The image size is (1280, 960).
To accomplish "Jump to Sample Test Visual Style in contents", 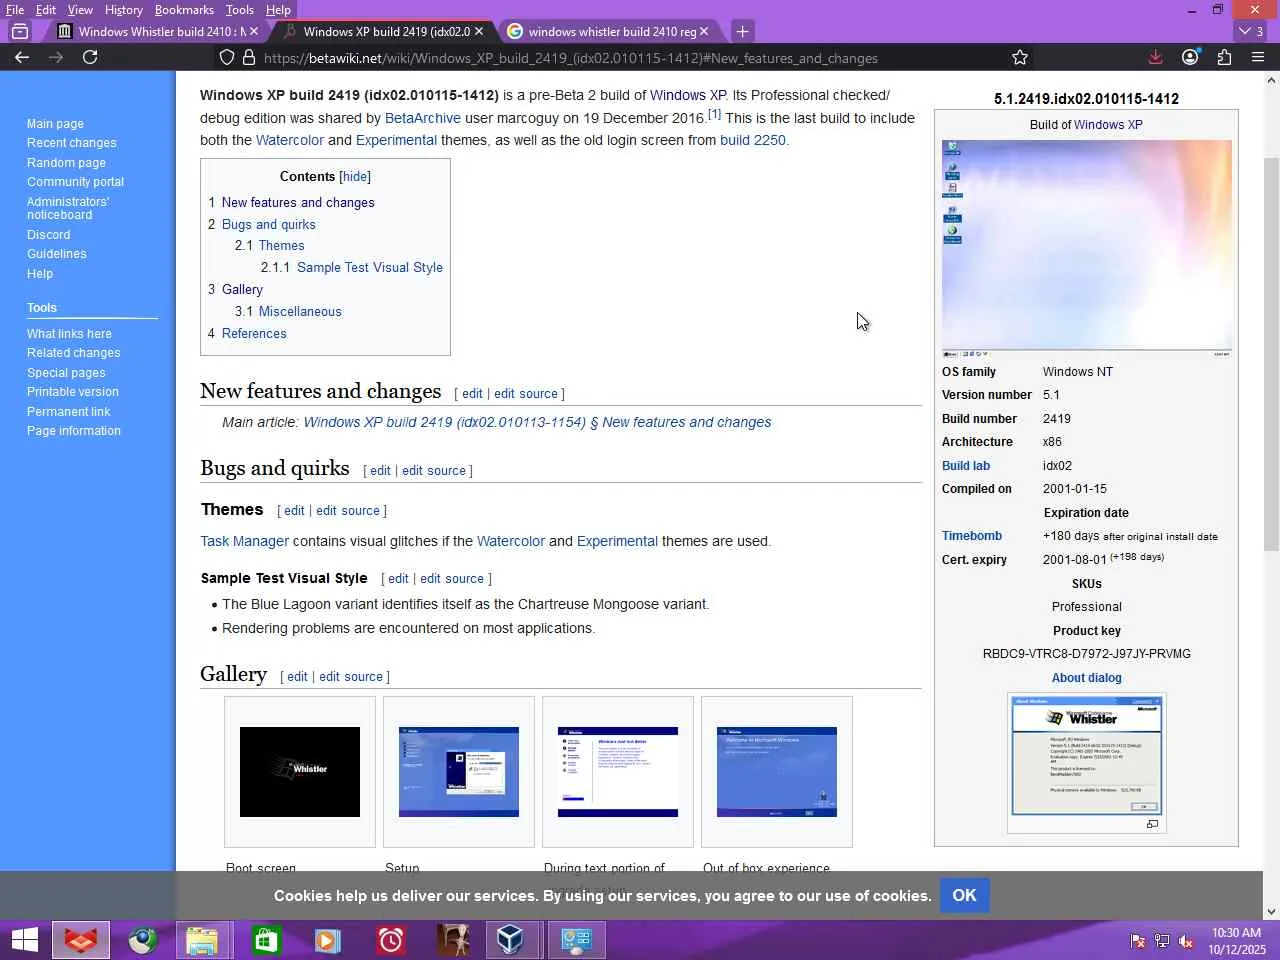I will (369, 268).
